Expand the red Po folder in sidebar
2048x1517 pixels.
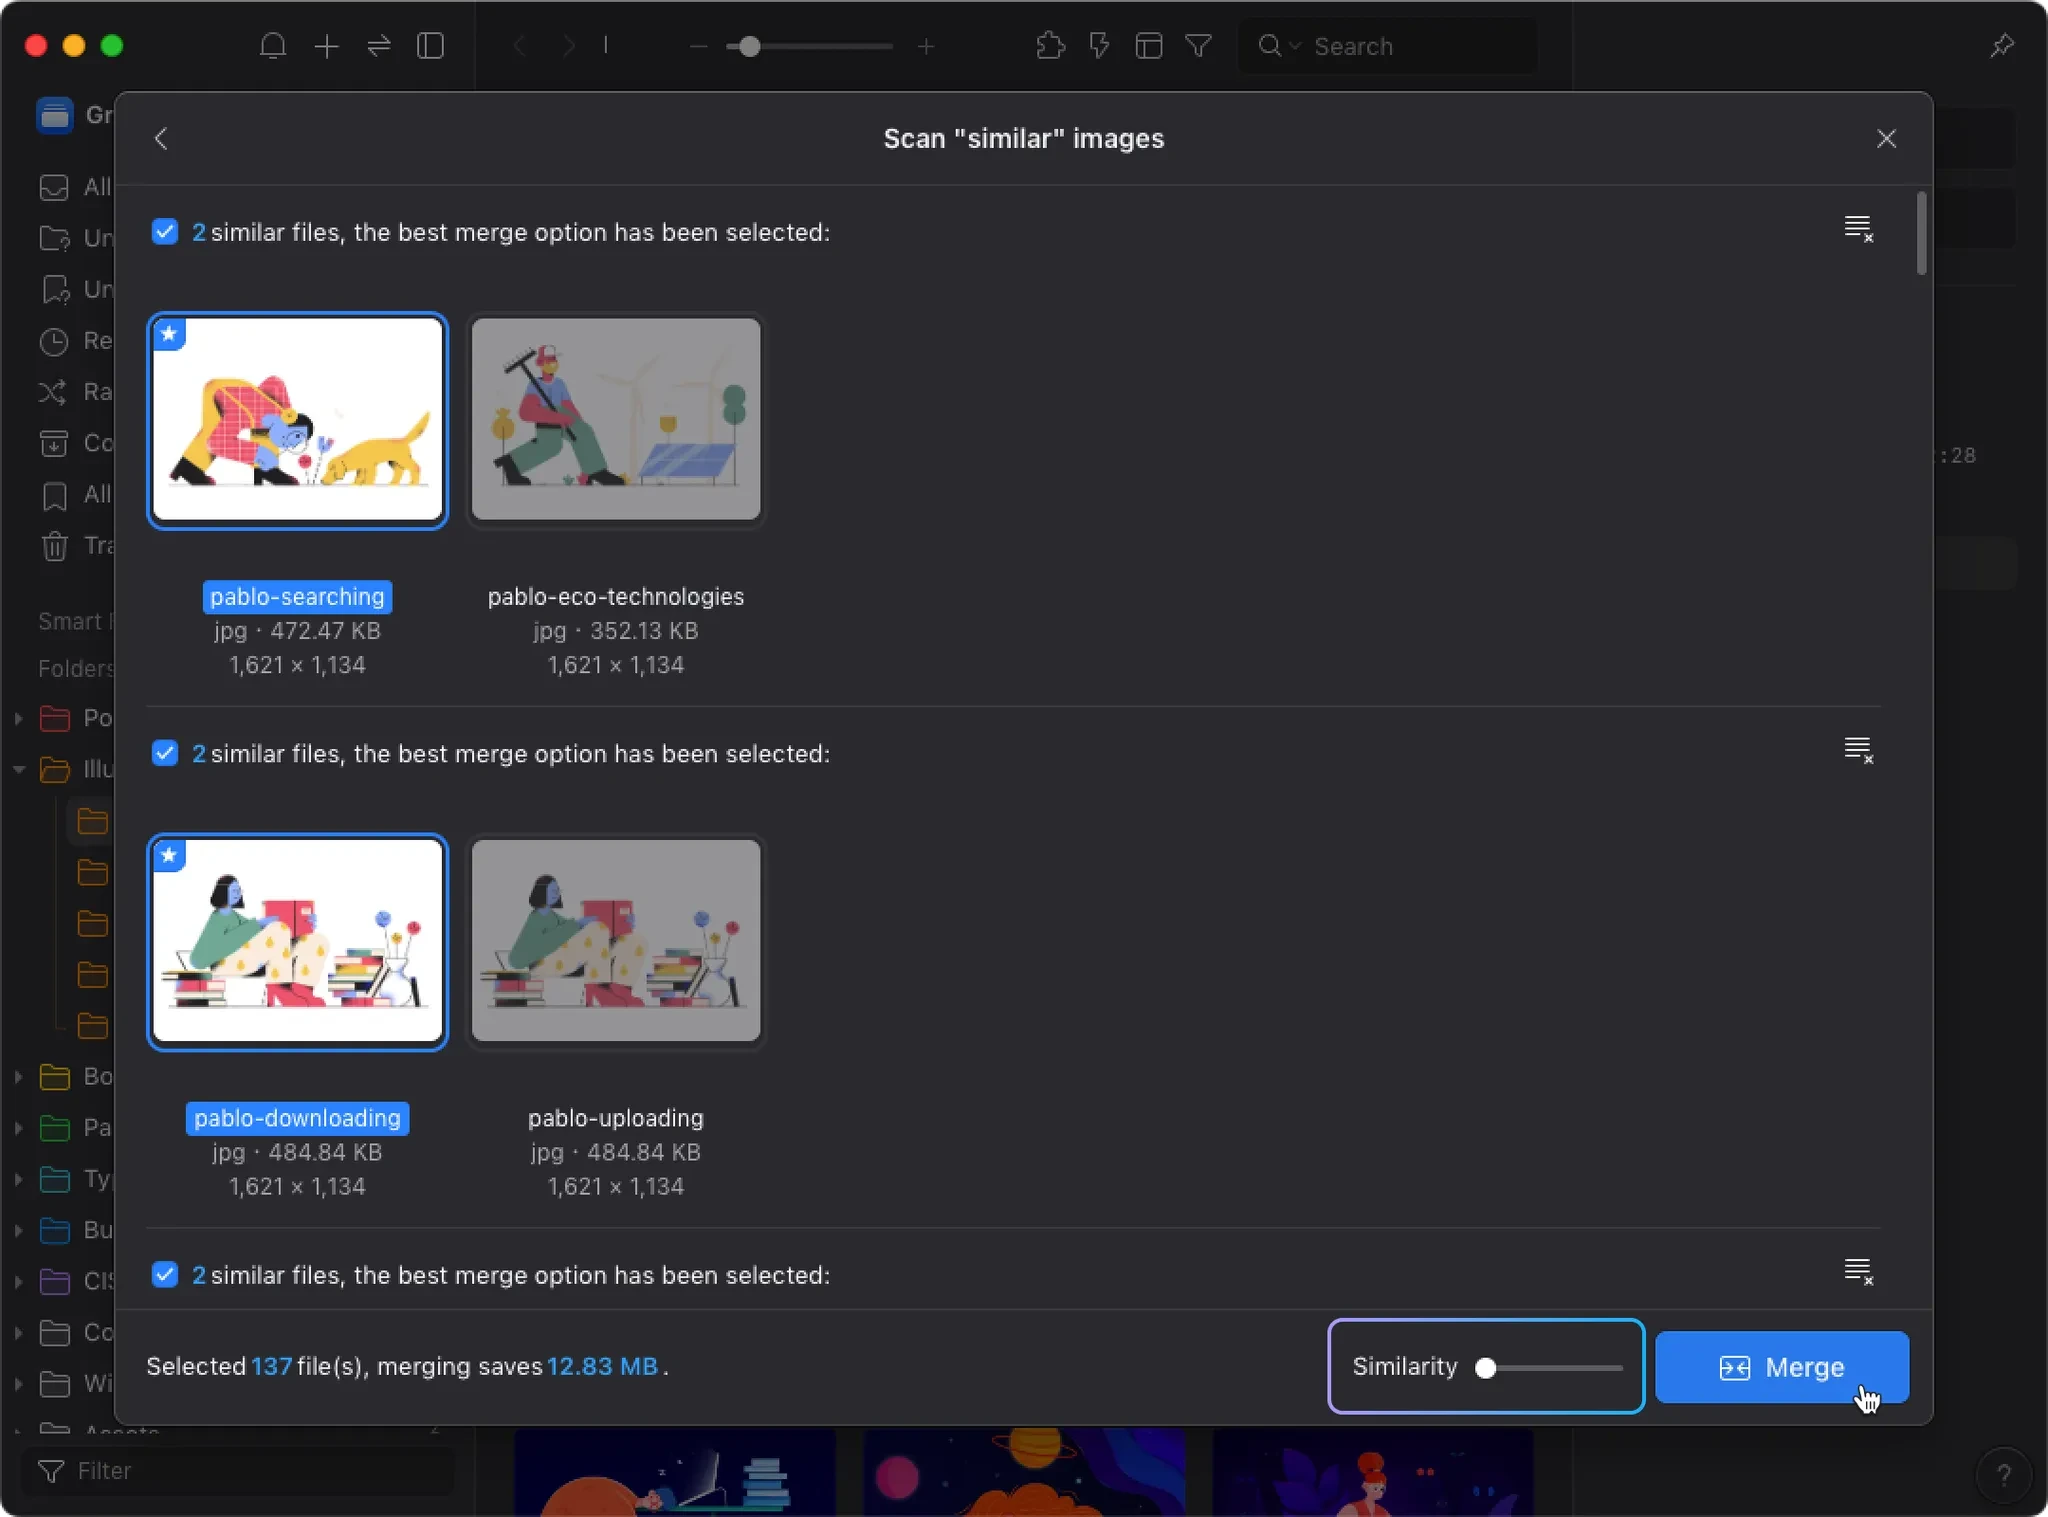[x=18, y=718]
